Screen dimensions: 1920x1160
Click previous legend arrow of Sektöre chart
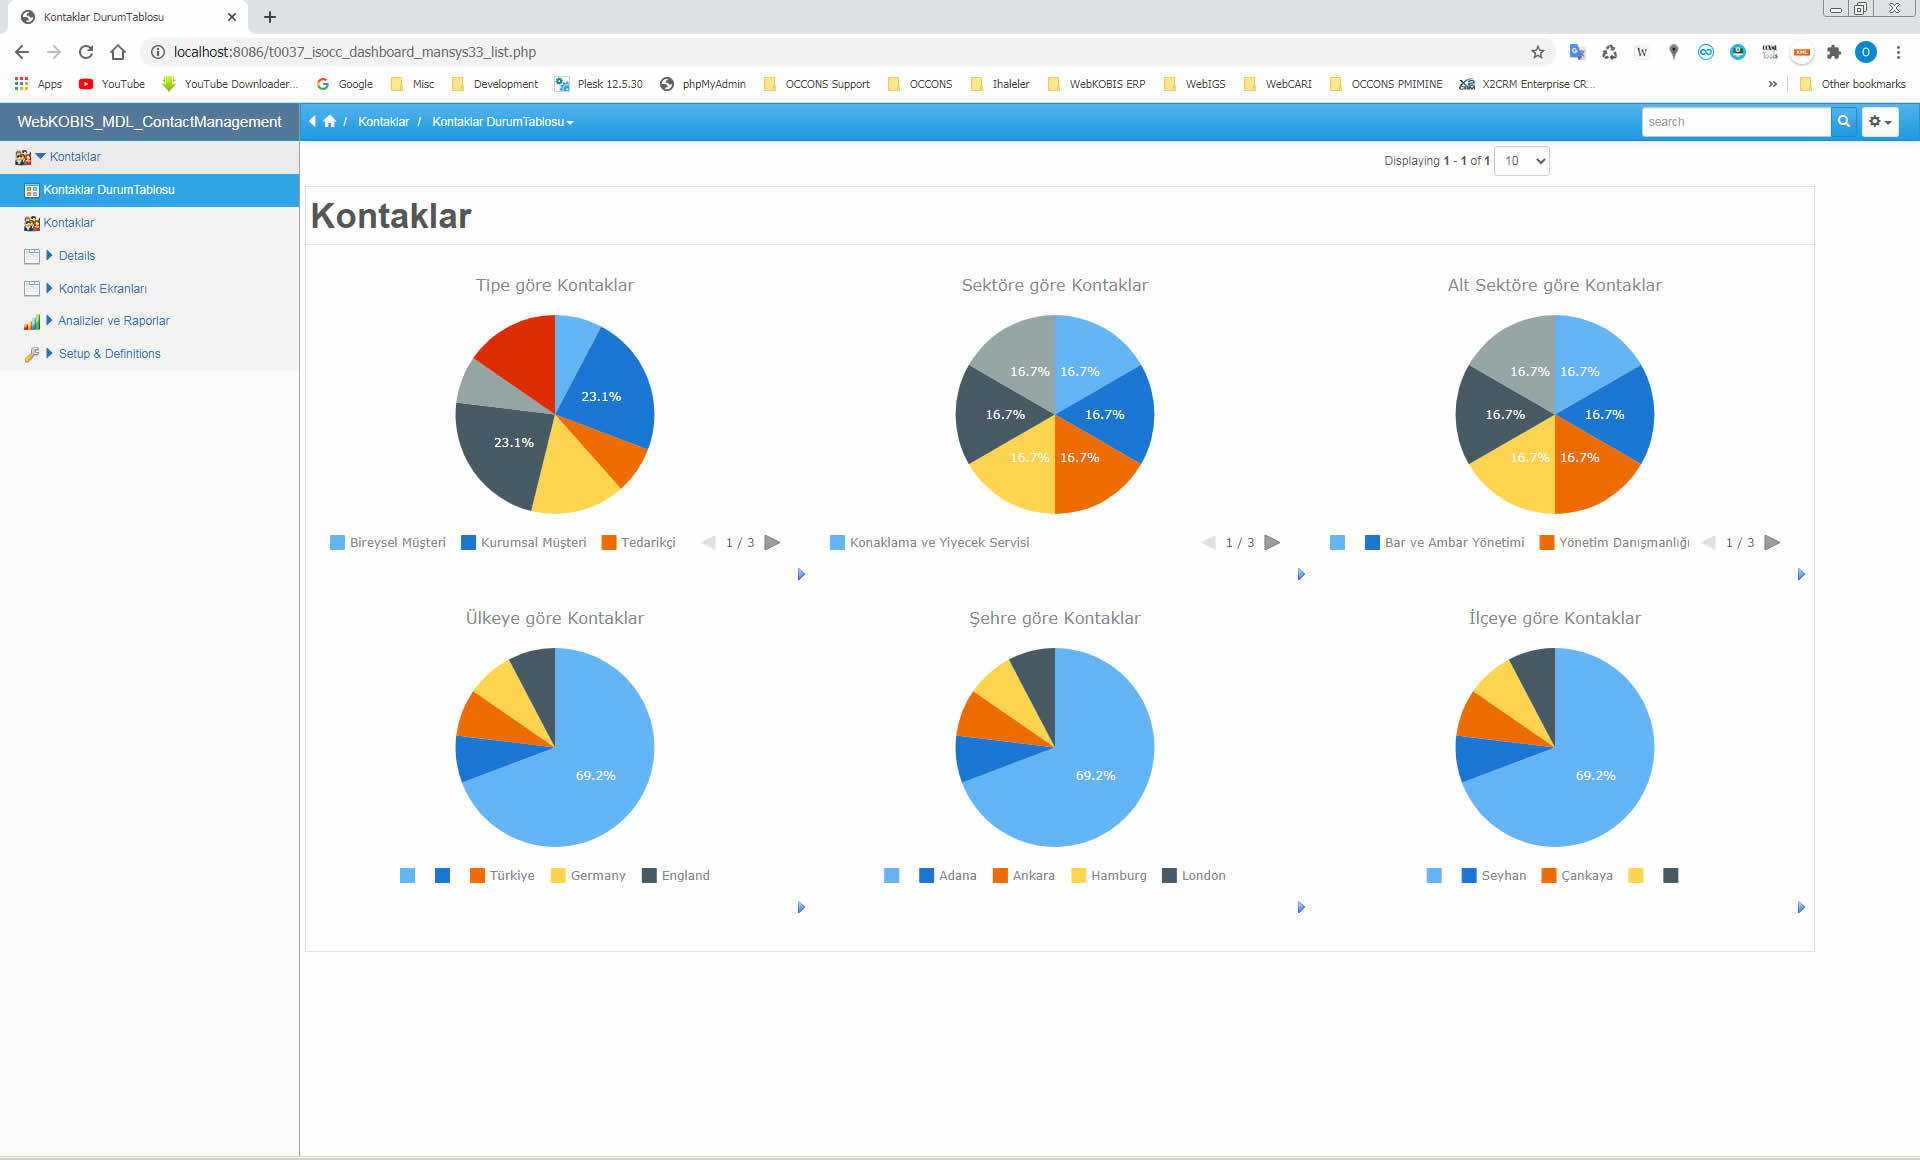tap(1208, 542)
